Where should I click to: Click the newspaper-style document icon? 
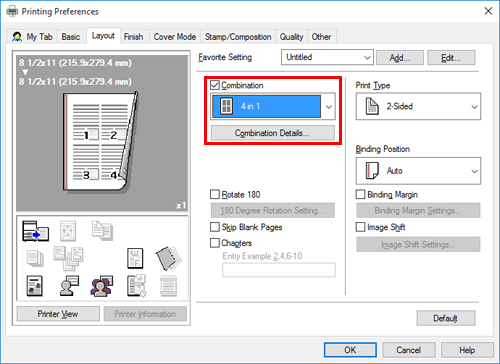coord(34,286)
